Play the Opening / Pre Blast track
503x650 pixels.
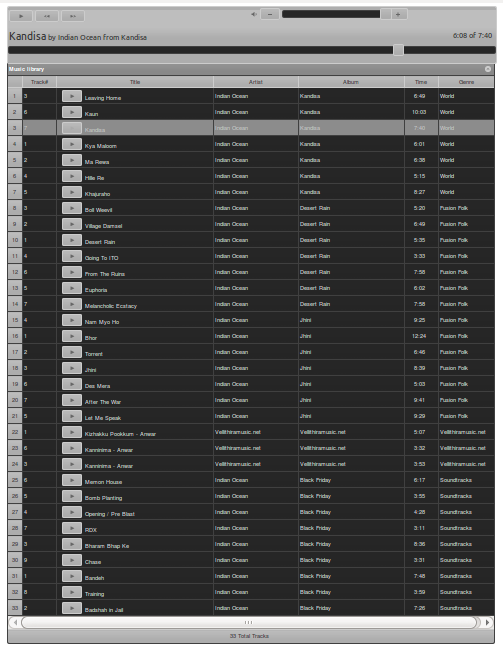(72, 512)
